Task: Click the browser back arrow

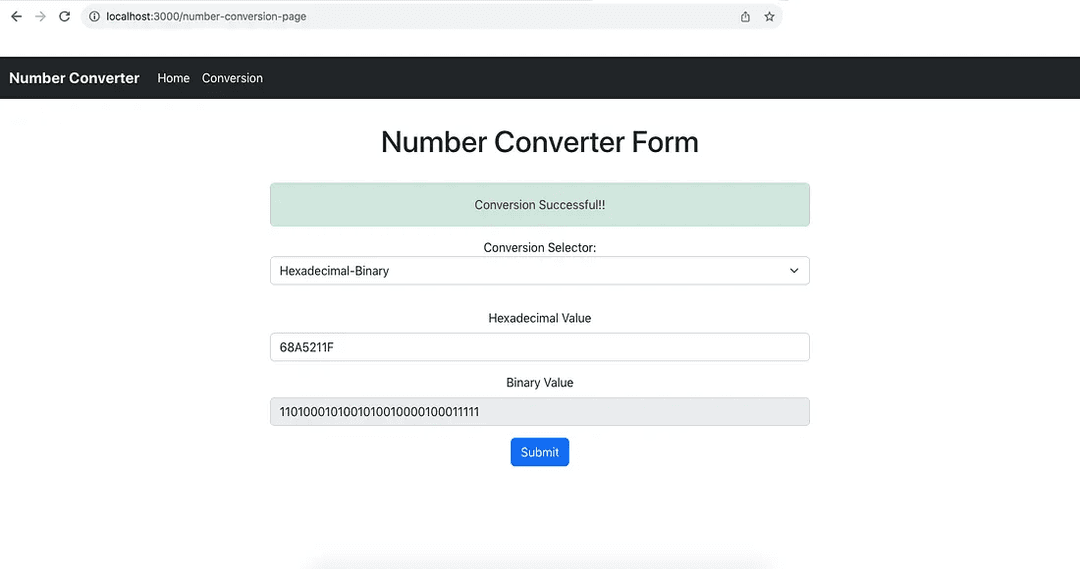Action: pyautogui.click(x=16, y=17)
